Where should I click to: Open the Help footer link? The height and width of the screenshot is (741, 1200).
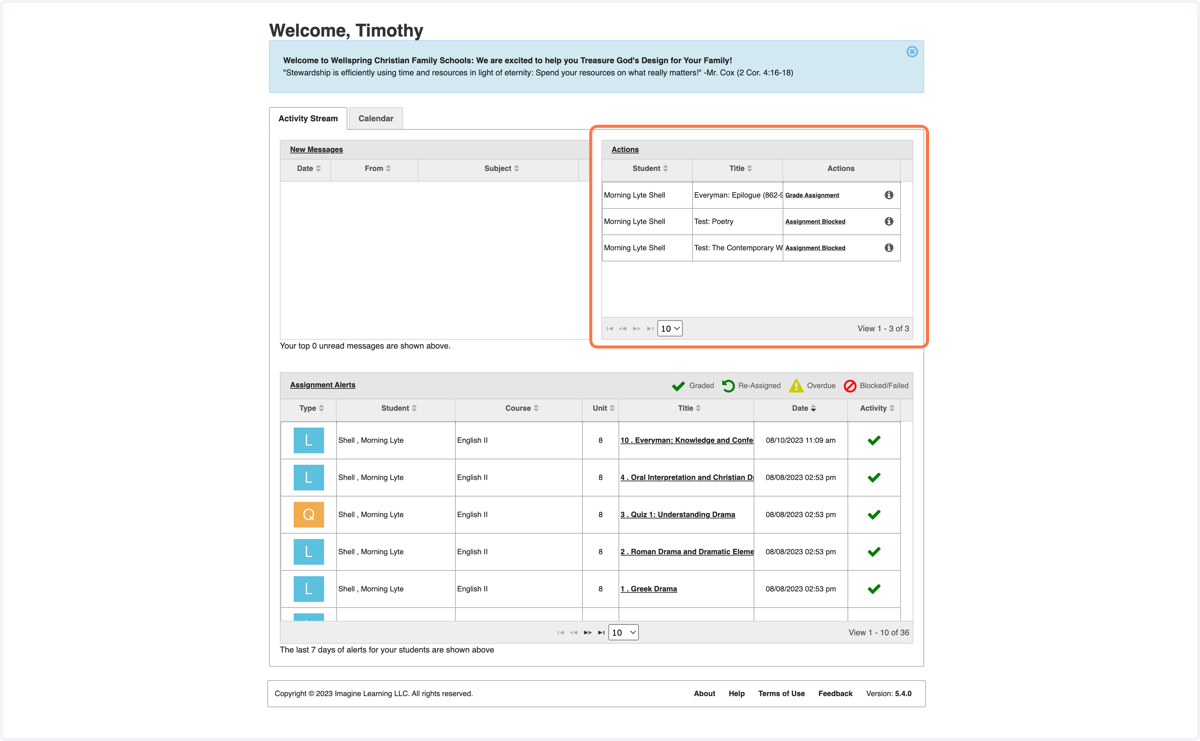pos(736,693)
